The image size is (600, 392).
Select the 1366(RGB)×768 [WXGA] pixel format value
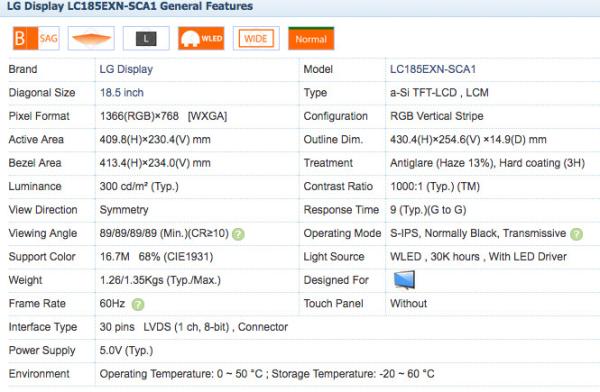163,116
